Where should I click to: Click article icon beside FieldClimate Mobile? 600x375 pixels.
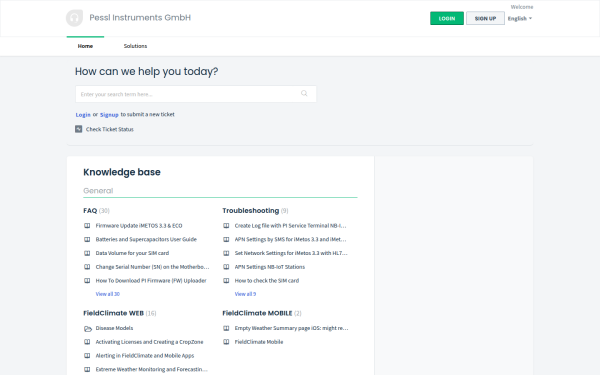(x=226, y=342)
